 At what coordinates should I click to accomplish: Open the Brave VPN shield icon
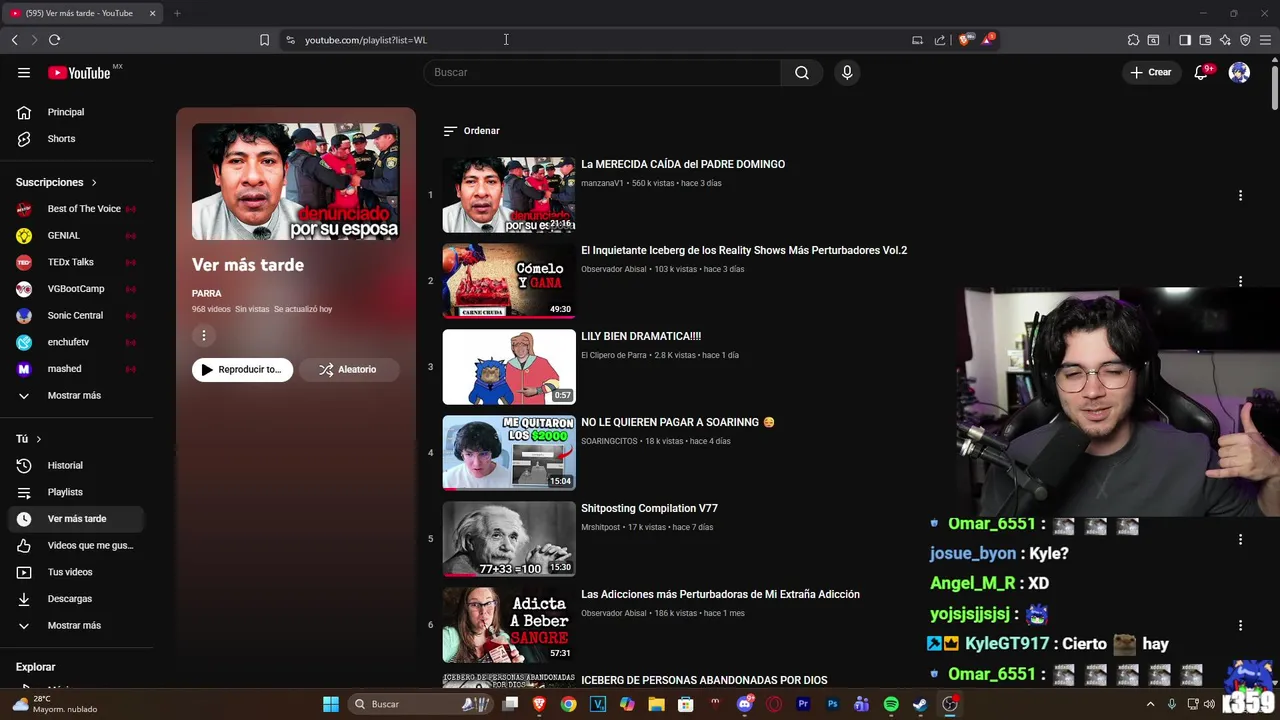click(x=1245, y=40)
